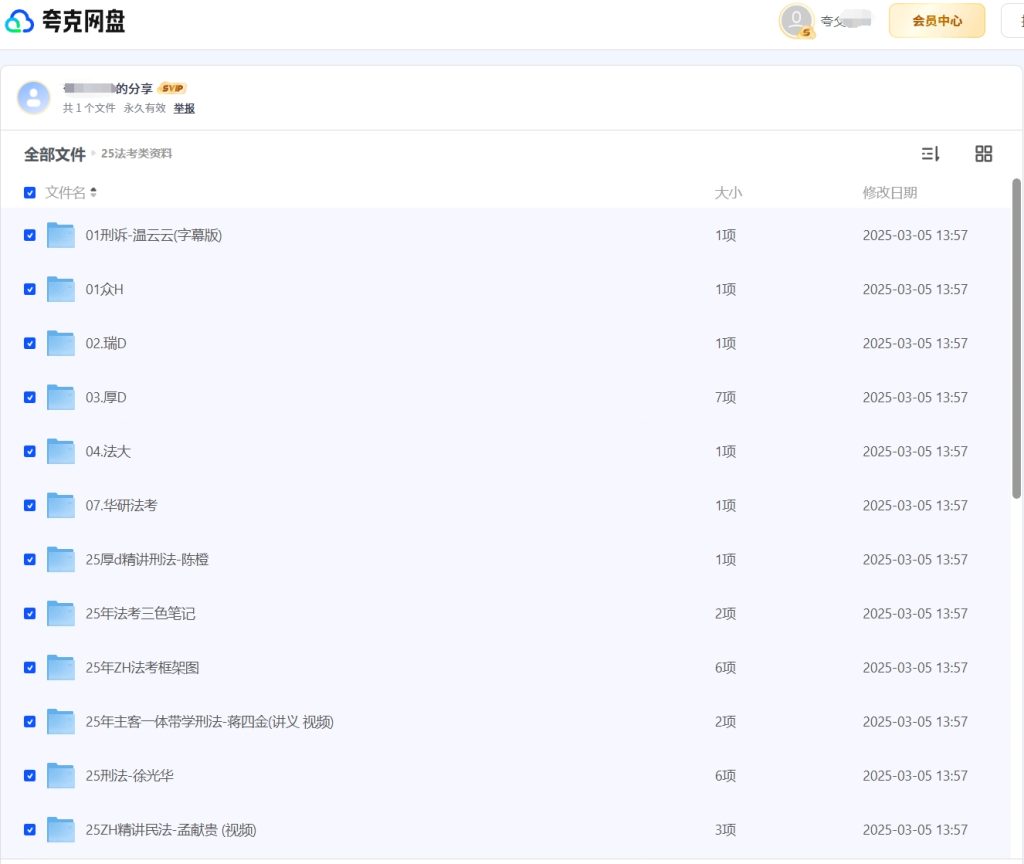The width and height of the screenshot is (1024, 864).
Task: Click the 共1个文件 file count text
Action: [x=89, y=108]
